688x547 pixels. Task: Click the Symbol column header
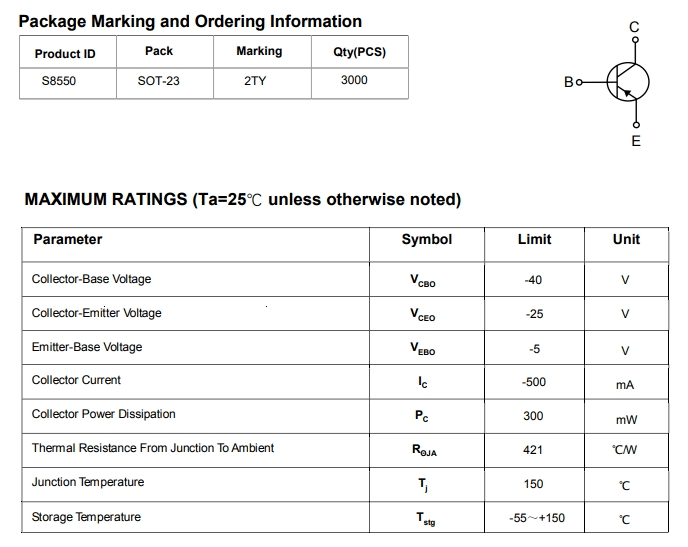coord(427,239)
